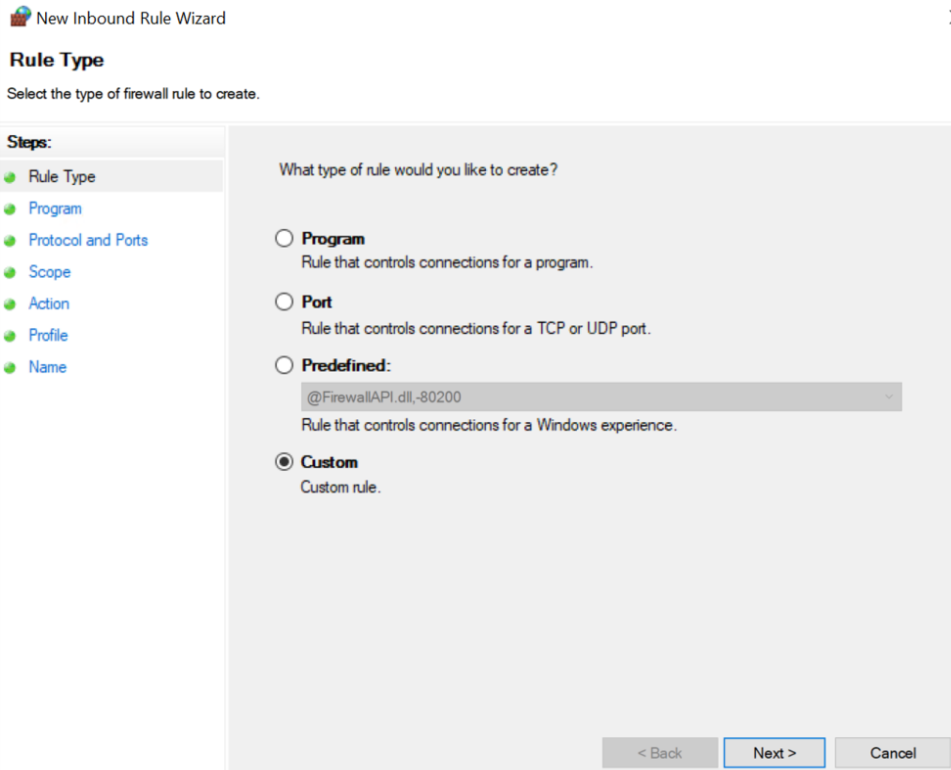Select the Port radio button

(284, 301)
